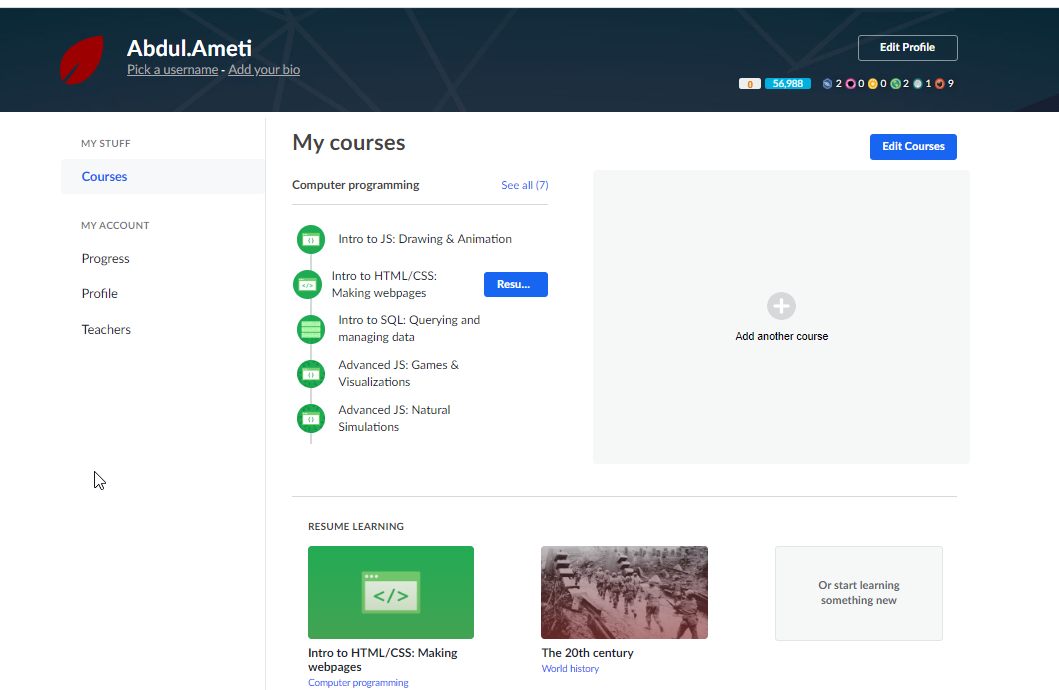Click The 20th century soldiers thumbnail
The width and height of the screenshot is (1059, 690).
tap(624, 592)
